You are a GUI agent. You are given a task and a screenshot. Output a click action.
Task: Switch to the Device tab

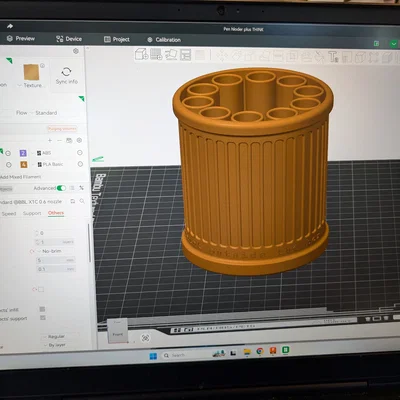69,39
